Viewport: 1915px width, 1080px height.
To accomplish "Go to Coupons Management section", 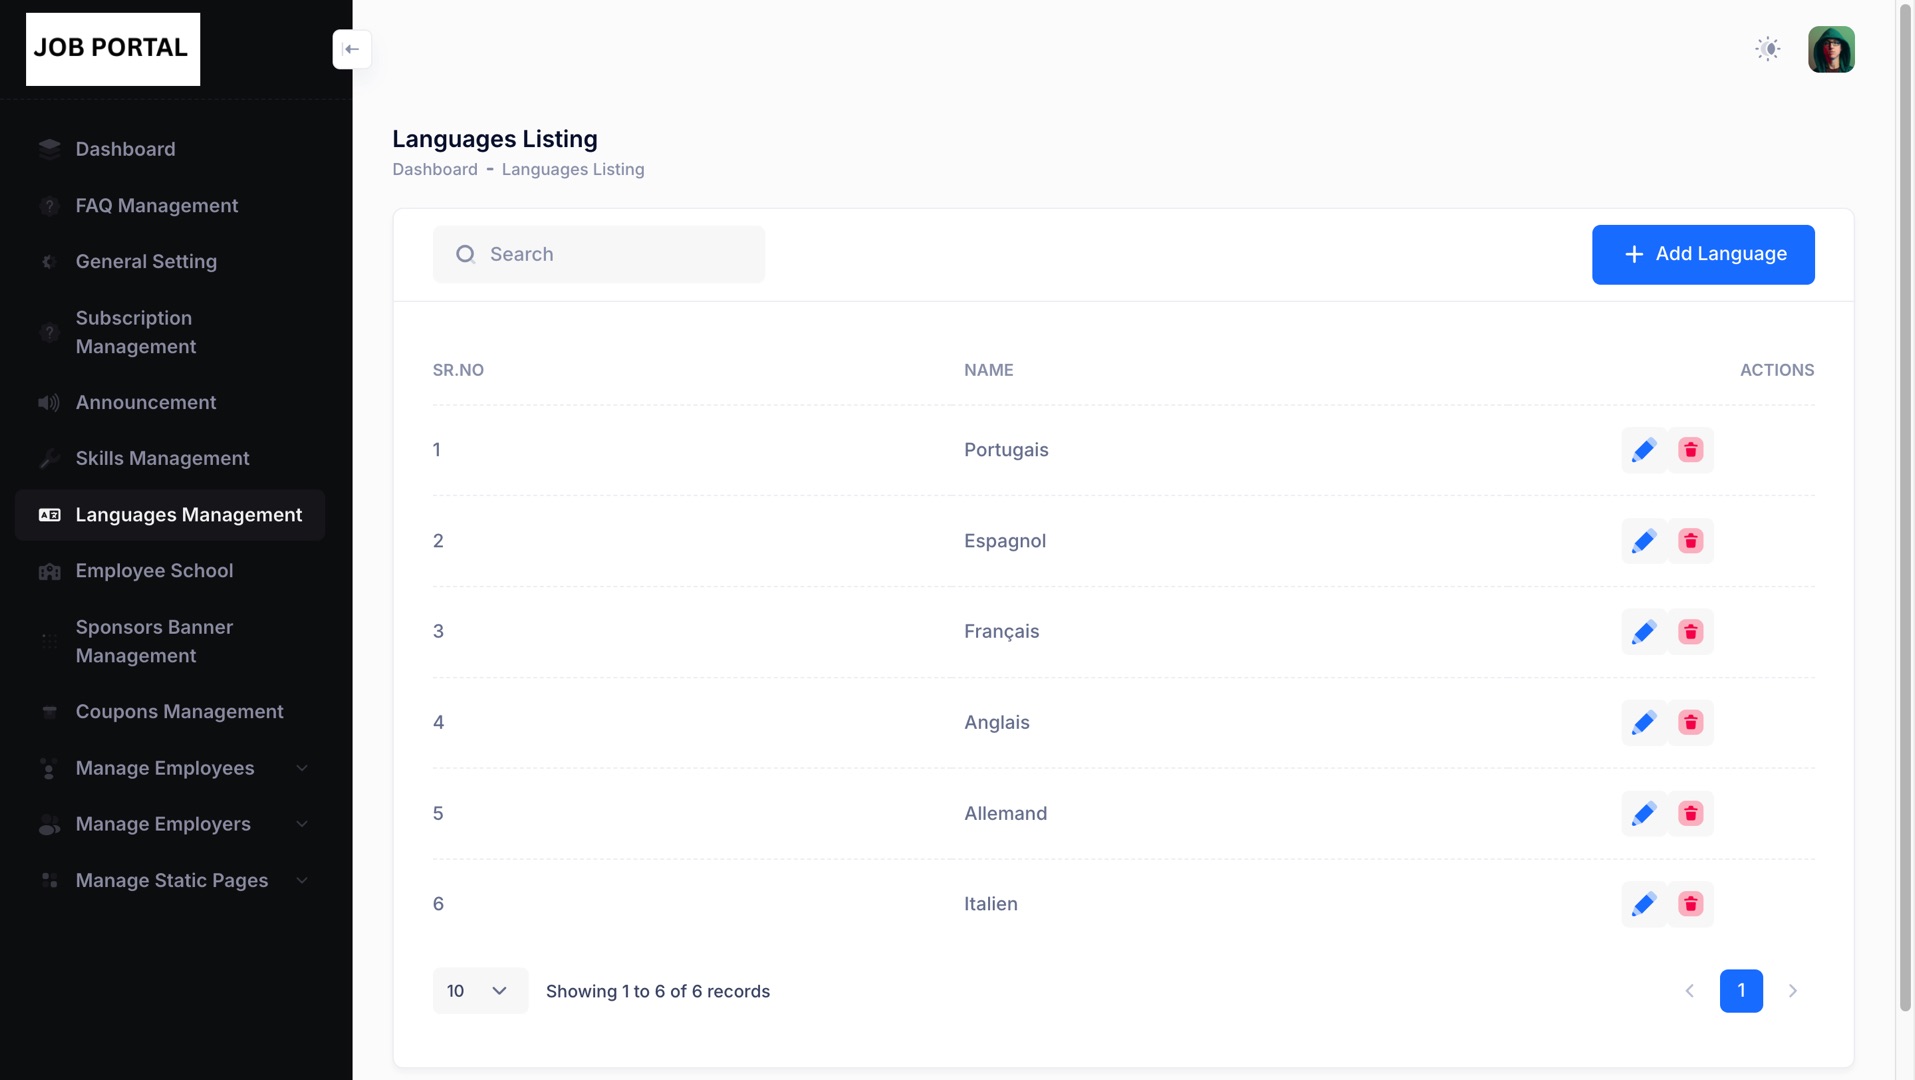I will pos(179,712).
